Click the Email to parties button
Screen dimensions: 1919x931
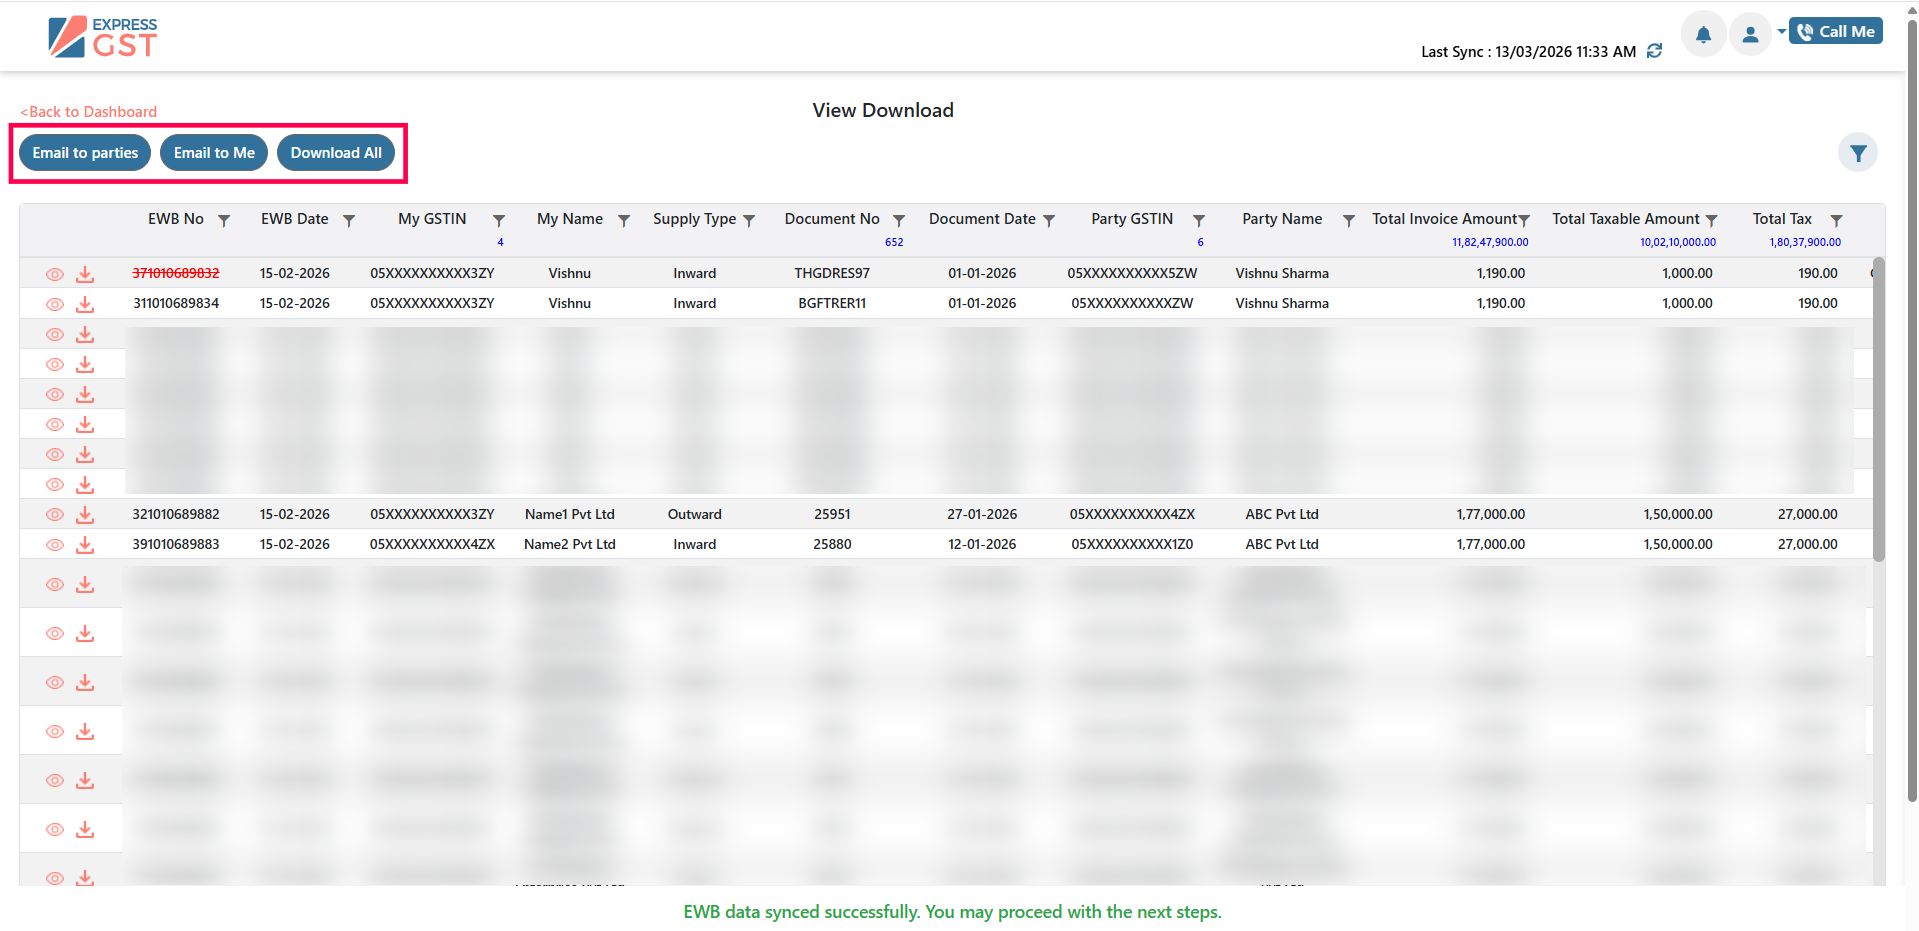click(x=85, y=153)
